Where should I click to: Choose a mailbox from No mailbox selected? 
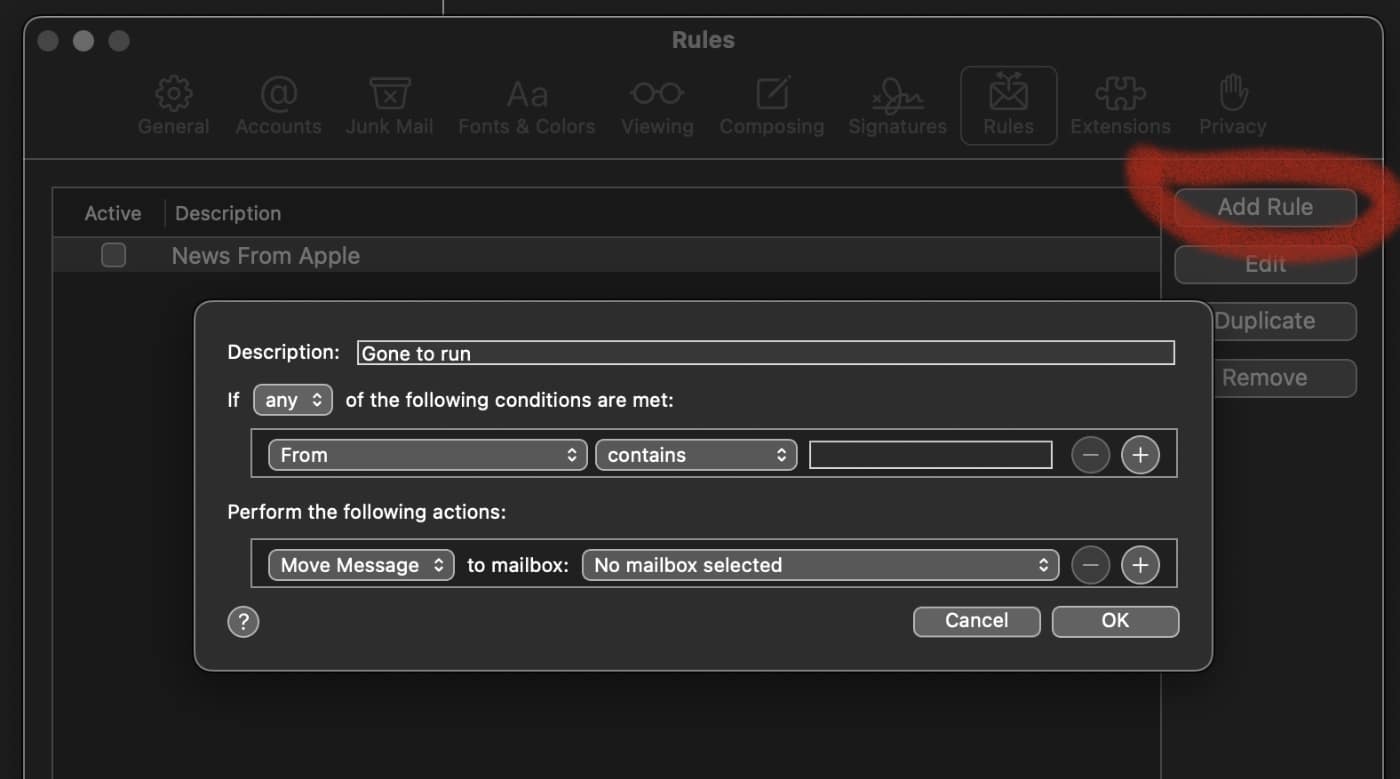[819, 565]
